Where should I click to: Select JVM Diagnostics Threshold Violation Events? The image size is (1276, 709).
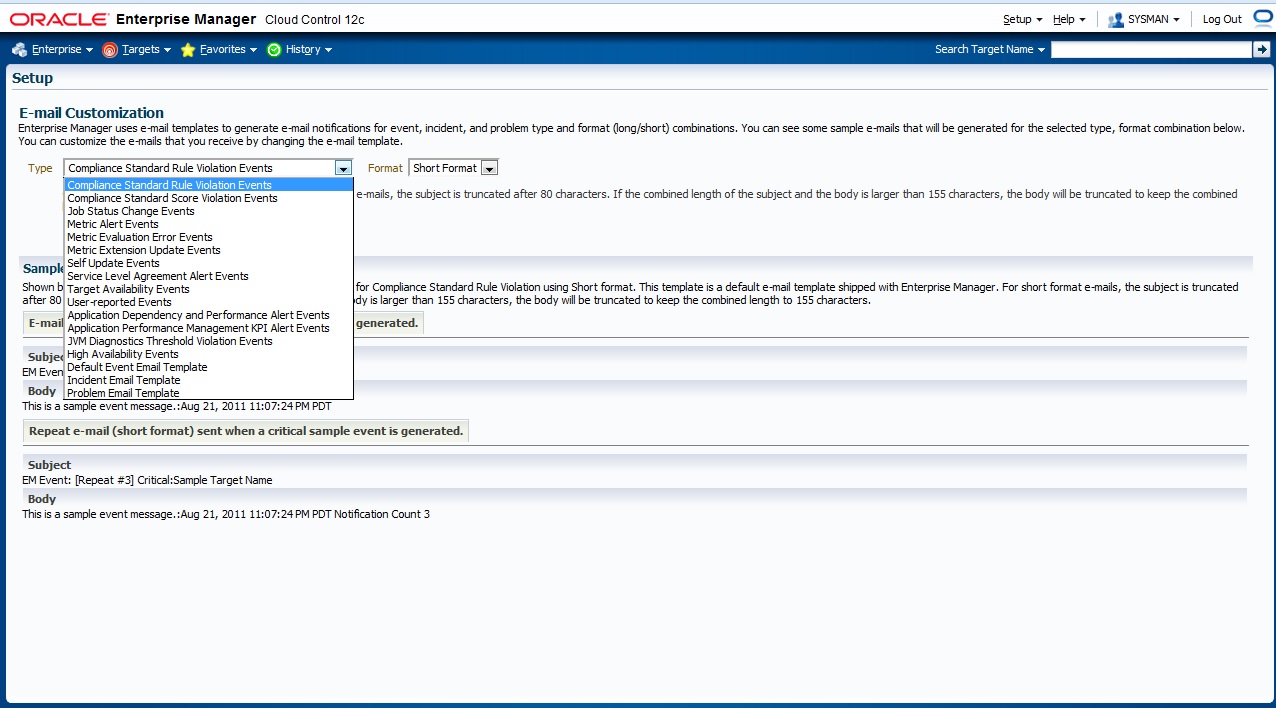(x=208, y=341)
